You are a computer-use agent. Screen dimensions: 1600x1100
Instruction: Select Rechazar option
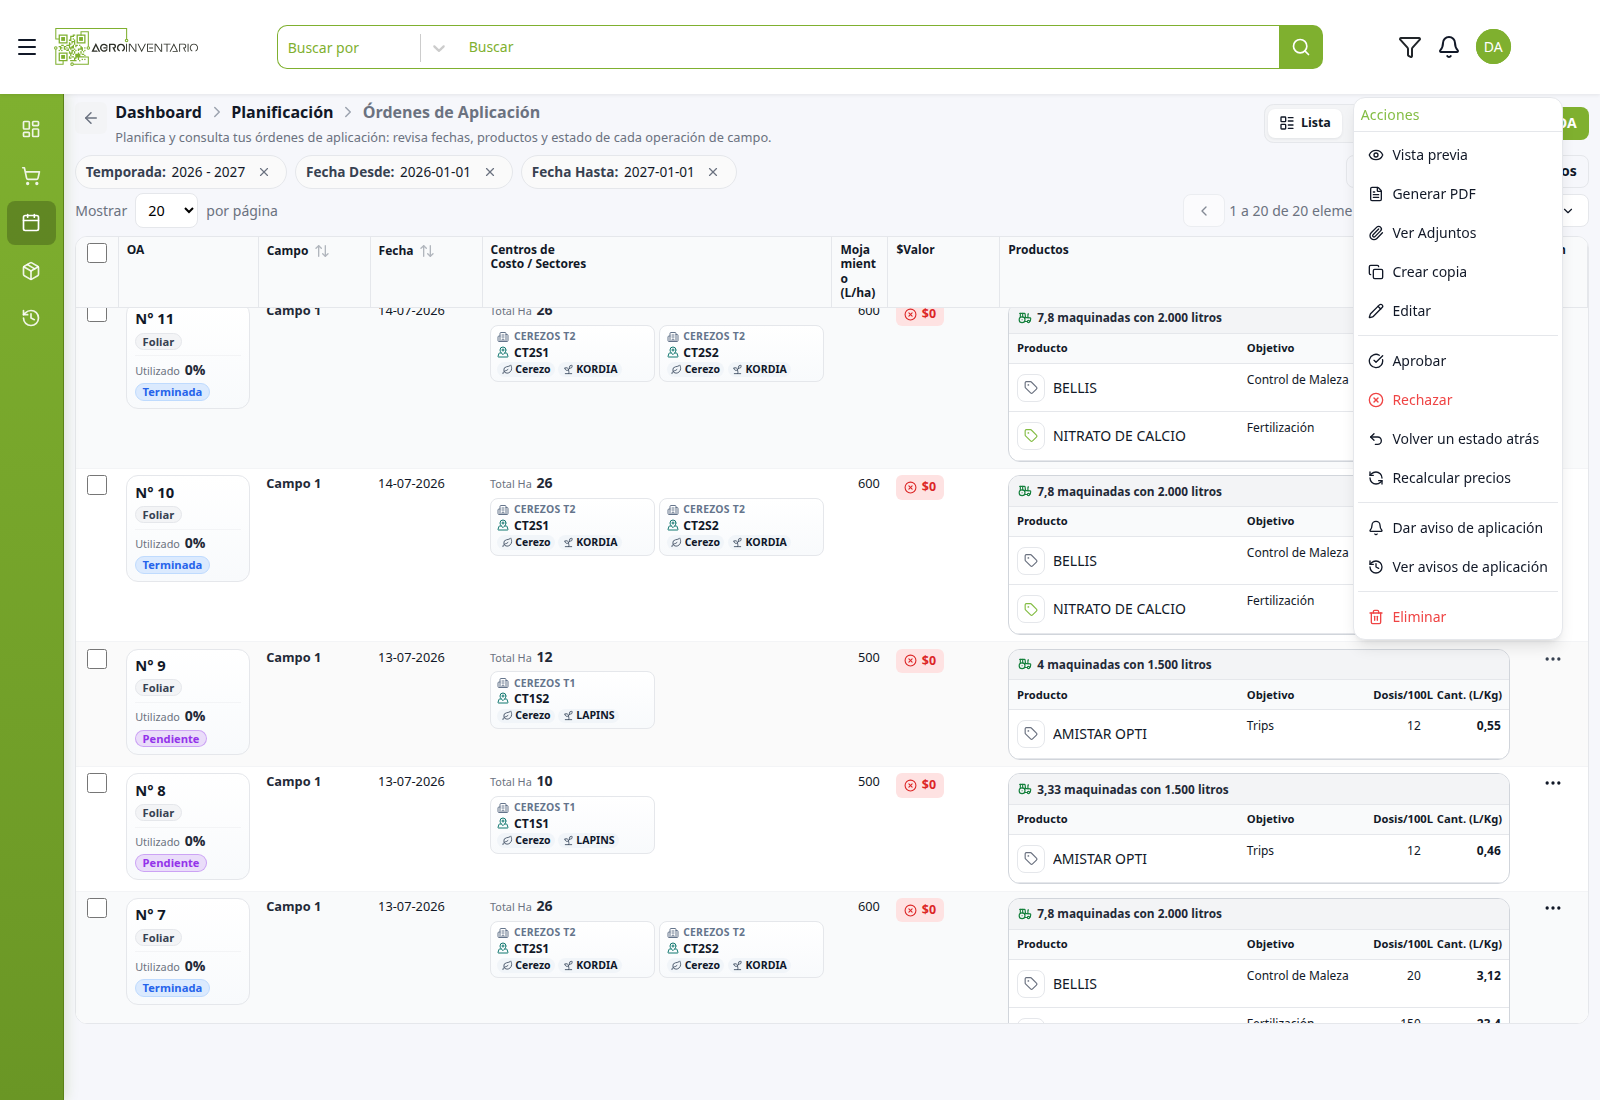[x=1458, y=400]
